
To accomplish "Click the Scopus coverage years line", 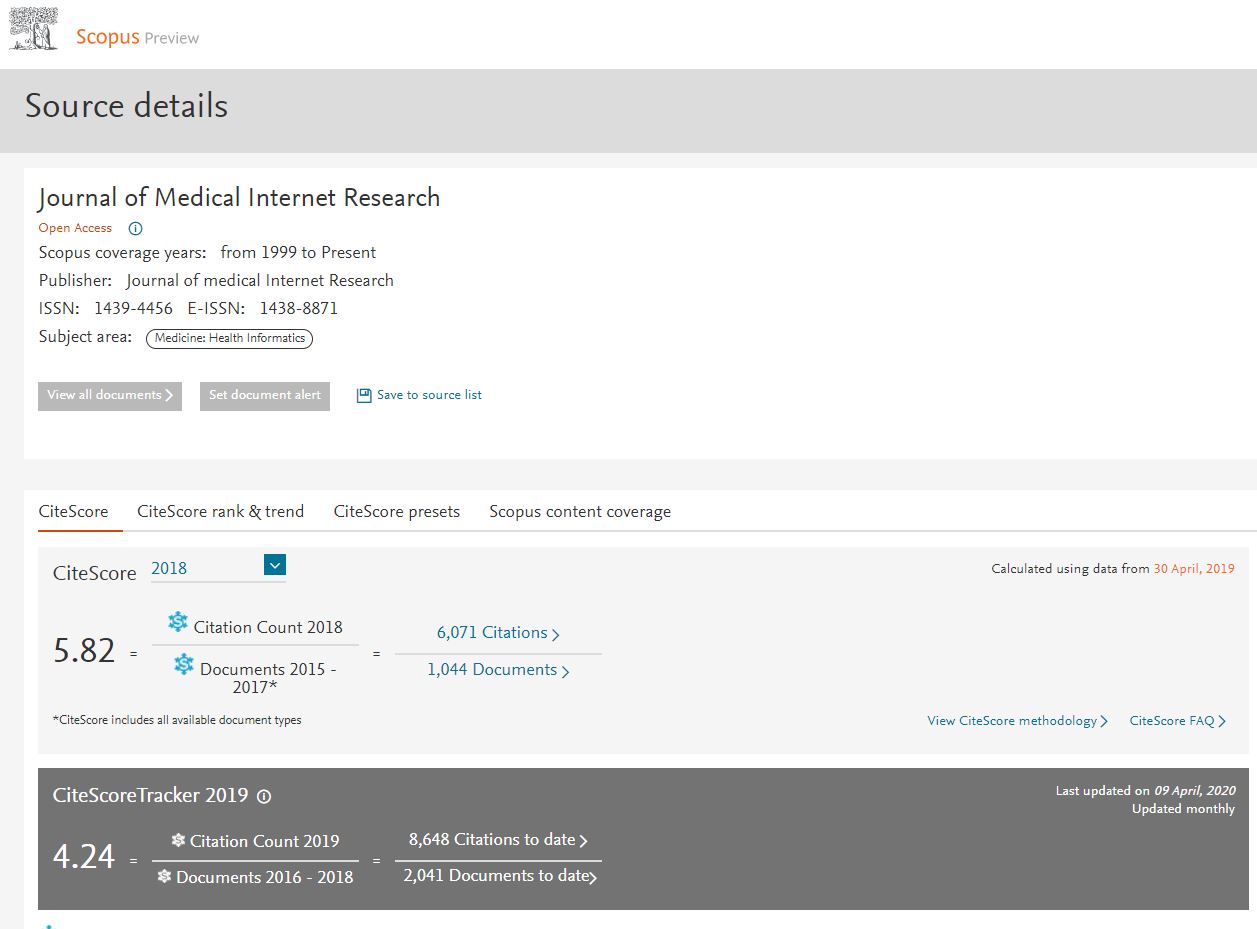I will (x=207, y=252).
